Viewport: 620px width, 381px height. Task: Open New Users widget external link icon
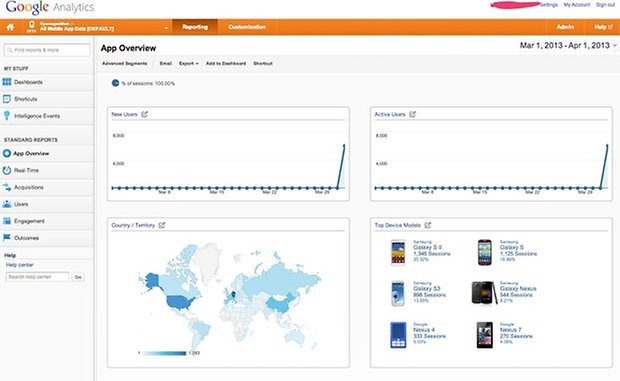click(145, 114)
